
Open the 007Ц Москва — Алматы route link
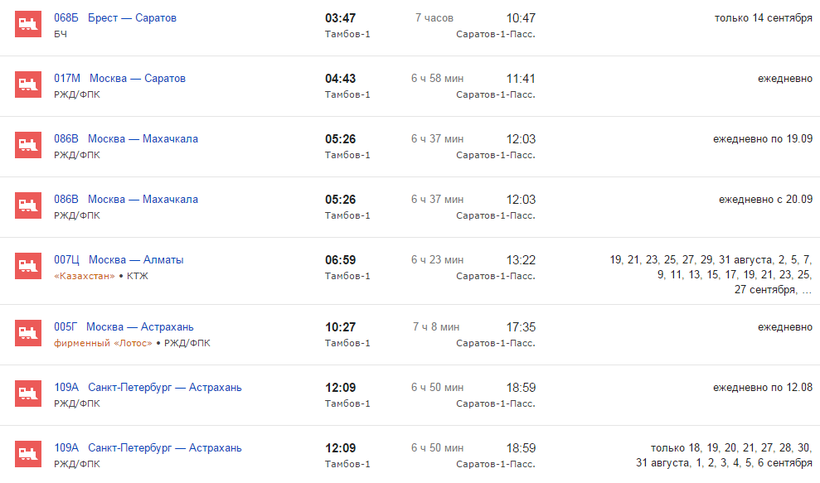point(119,260)
